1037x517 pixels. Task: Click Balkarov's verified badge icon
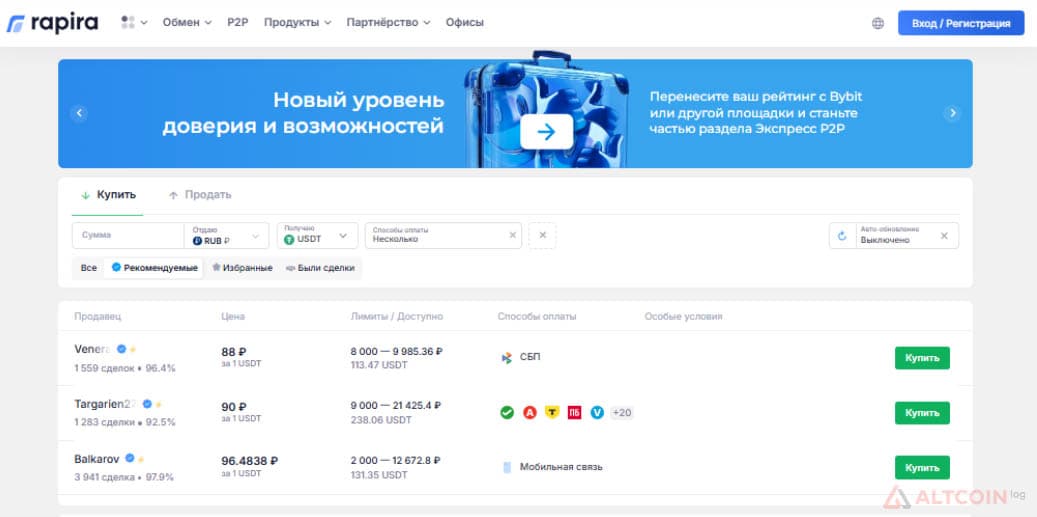130,458
